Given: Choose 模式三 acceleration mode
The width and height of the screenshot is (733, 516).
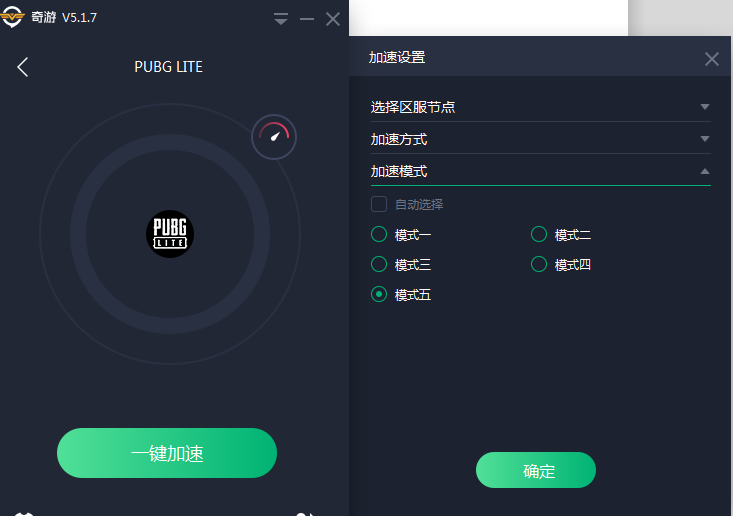Looking at the screenshot, I should tap(379, 264).
